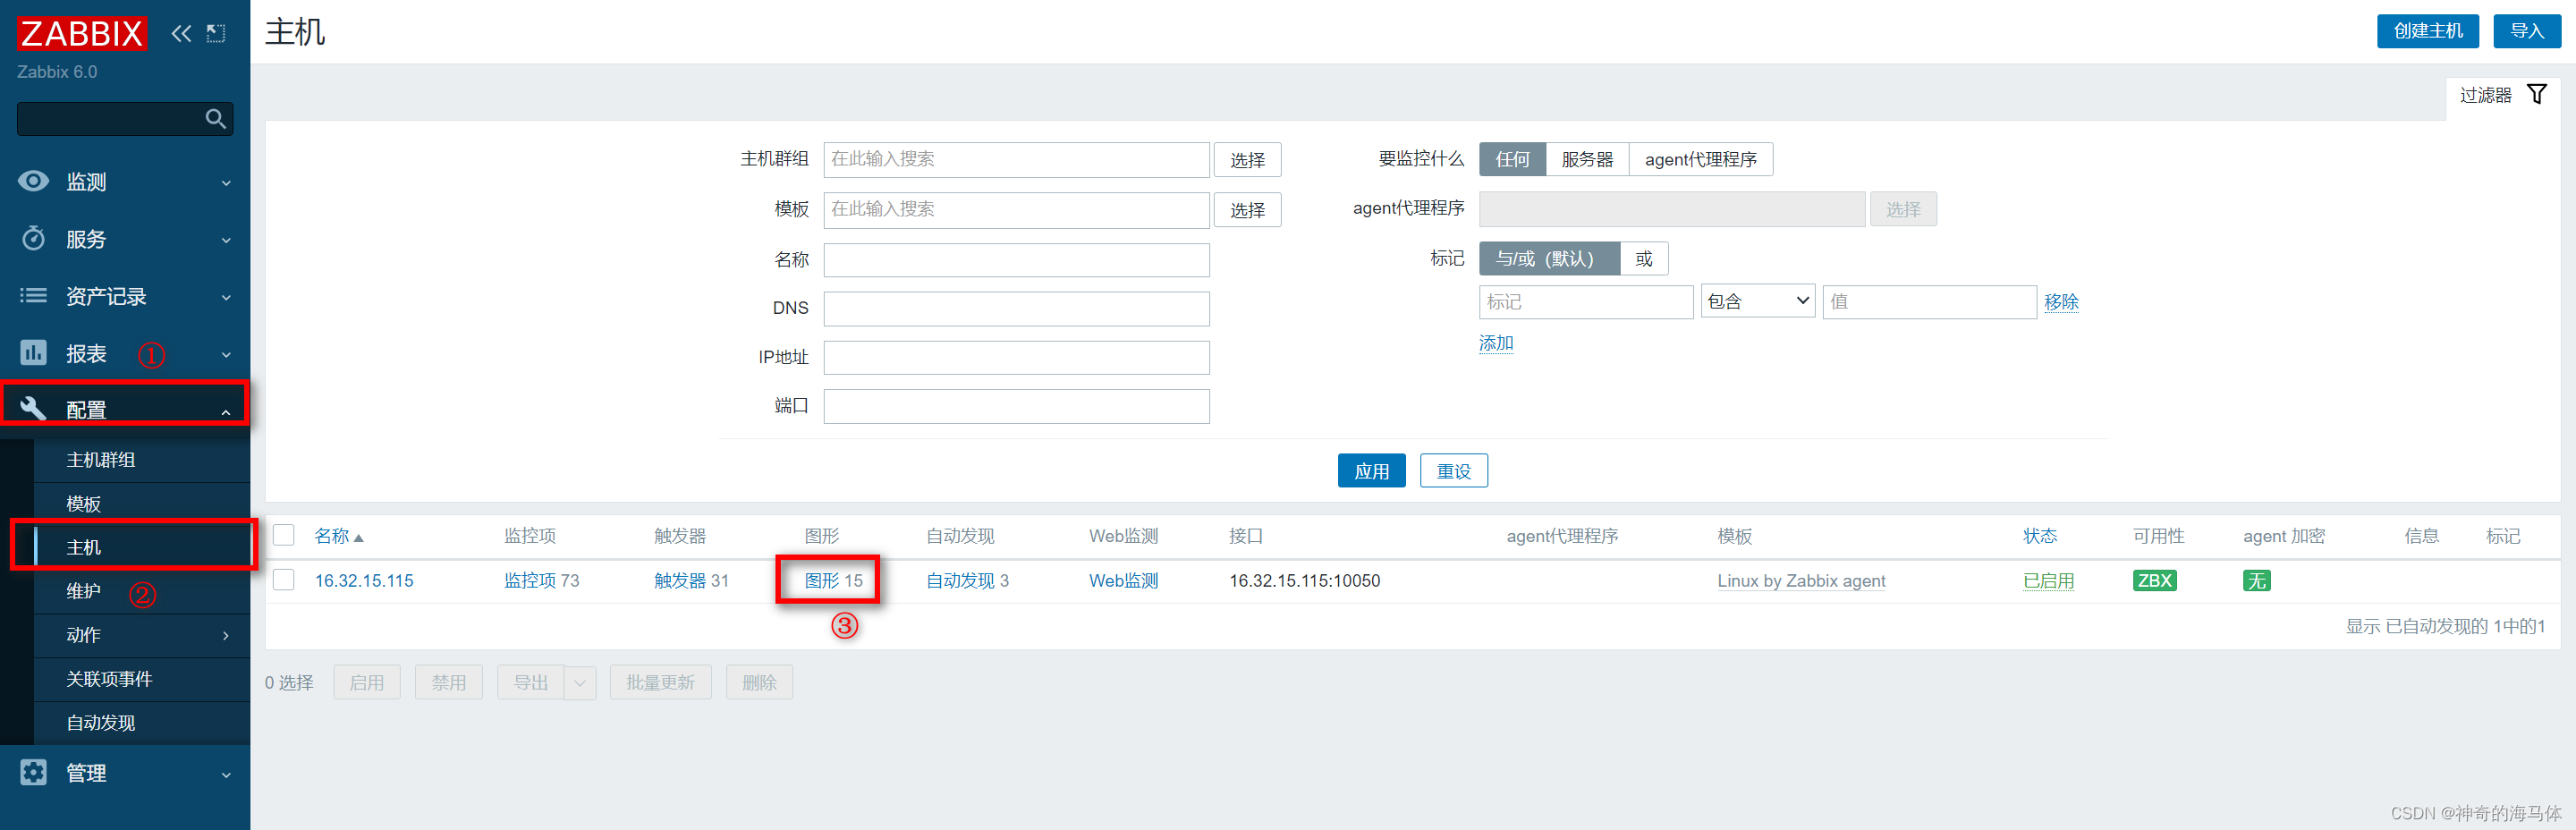The image size is (2576, 830).
Task: Open the 主机群组 menu item
Action: [98, 459]
